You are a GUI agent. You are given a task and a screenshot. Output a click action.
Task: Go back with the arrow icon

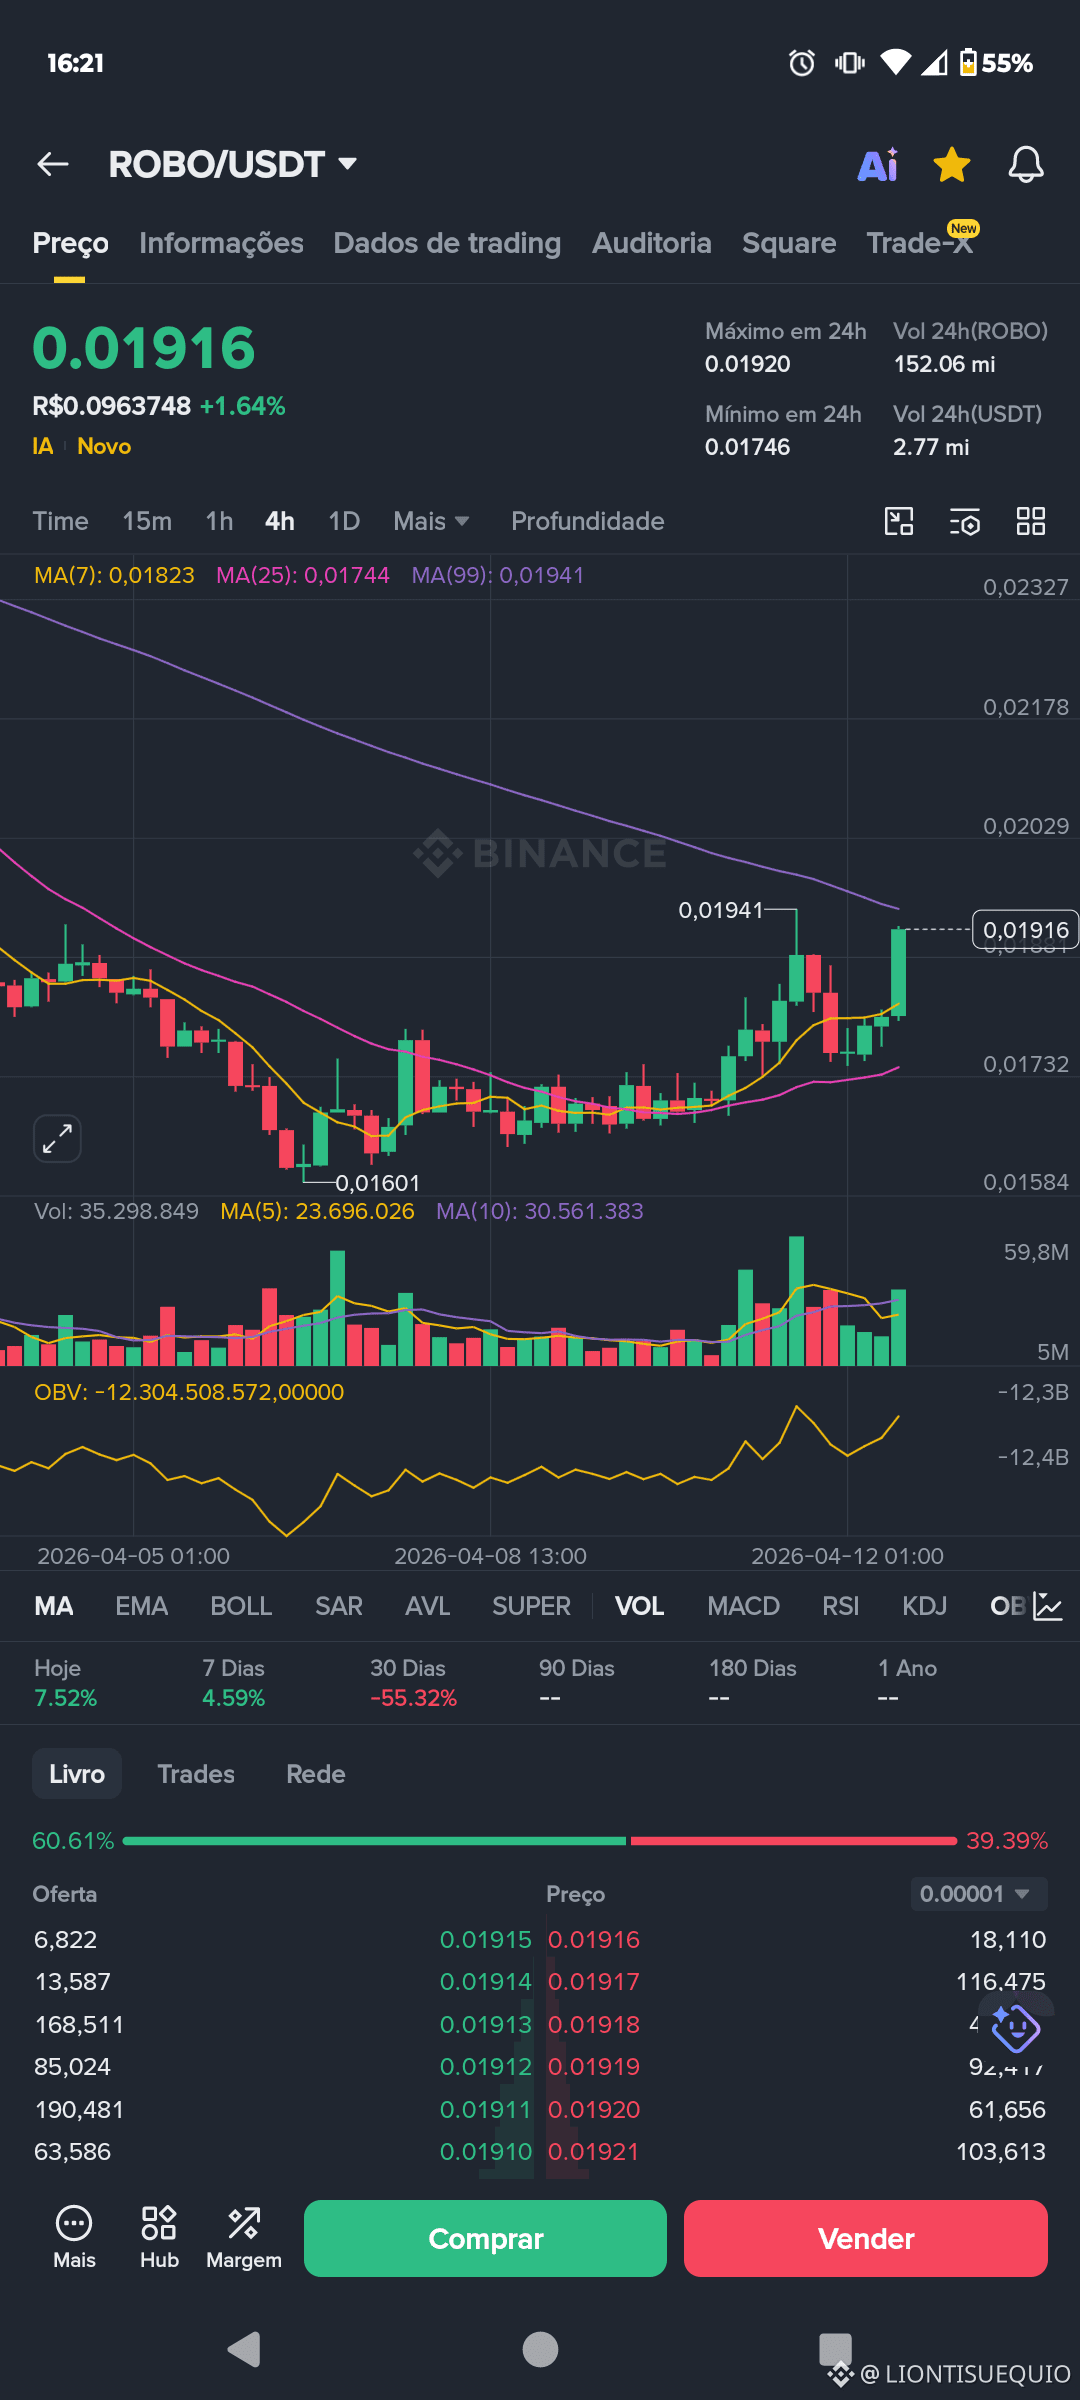[53, 164]
